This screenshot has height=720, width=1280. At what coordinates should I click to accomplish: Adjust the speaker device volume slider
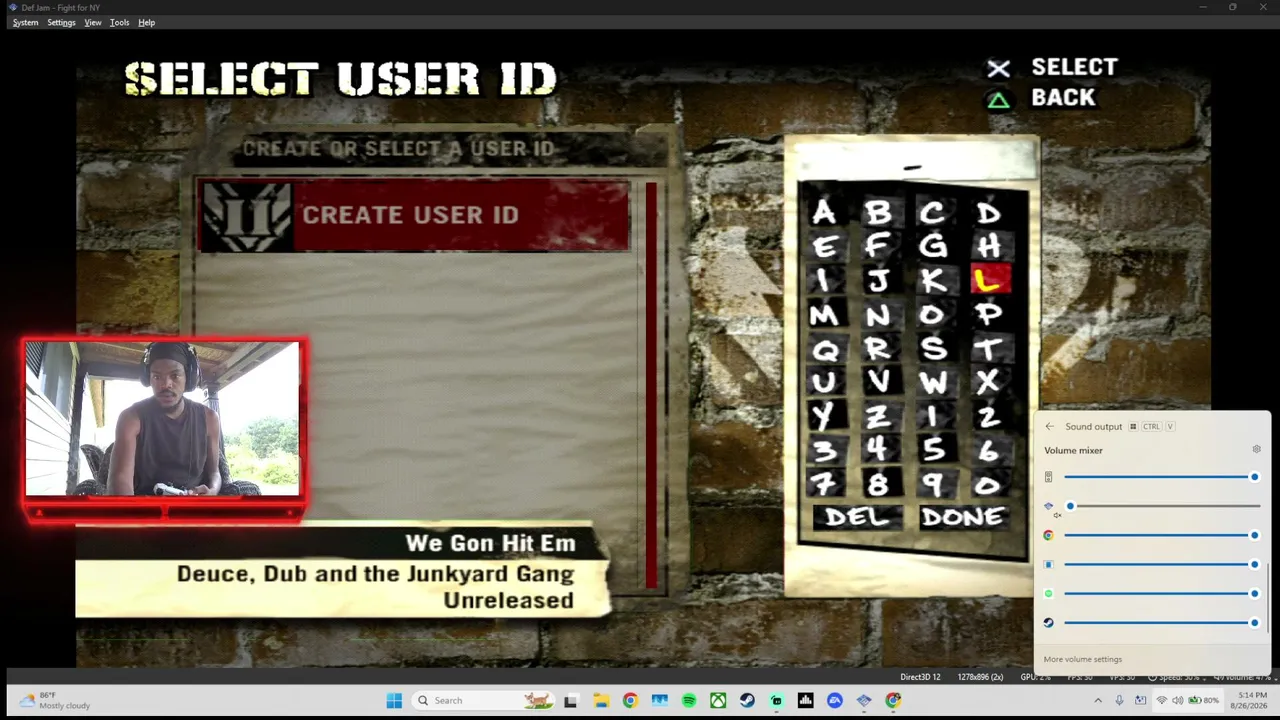coord(1162,477)
